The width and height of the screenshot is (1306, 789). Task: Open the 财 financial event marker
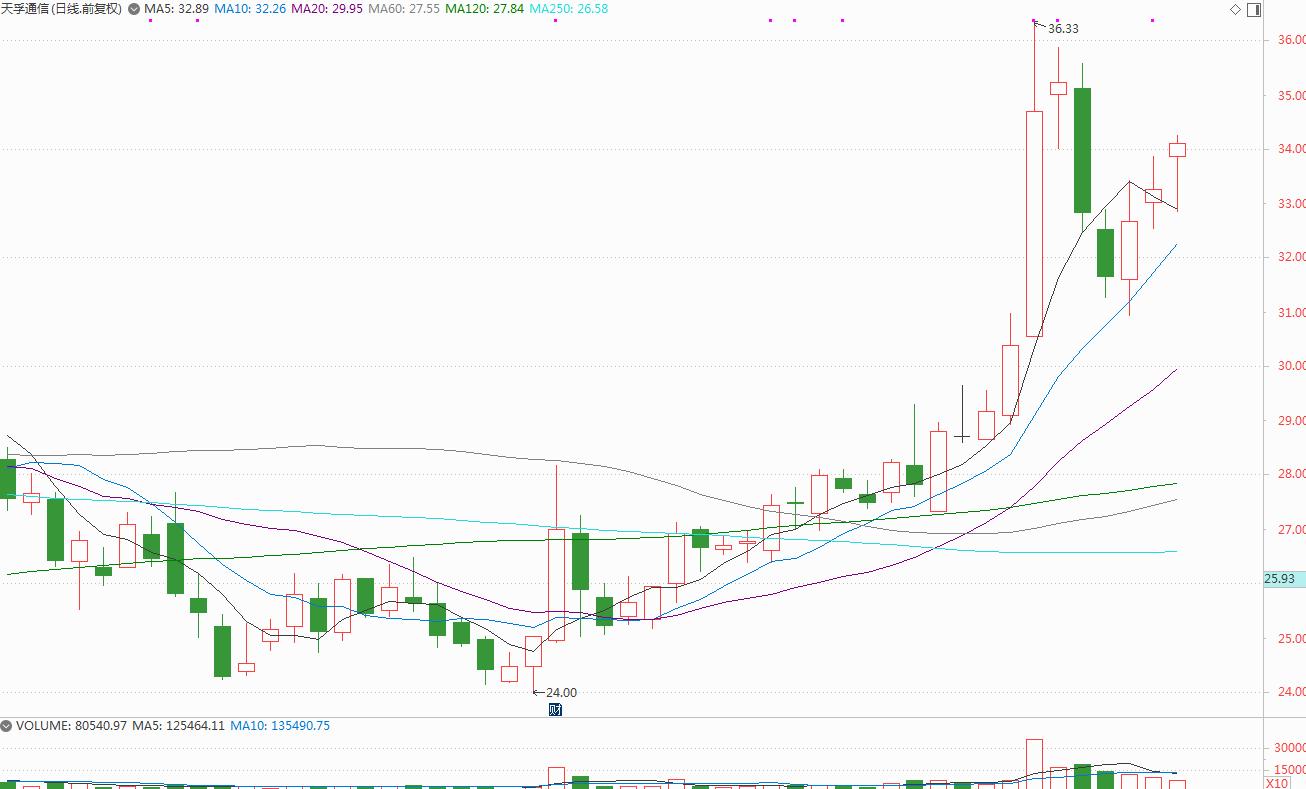pos(556,710)
